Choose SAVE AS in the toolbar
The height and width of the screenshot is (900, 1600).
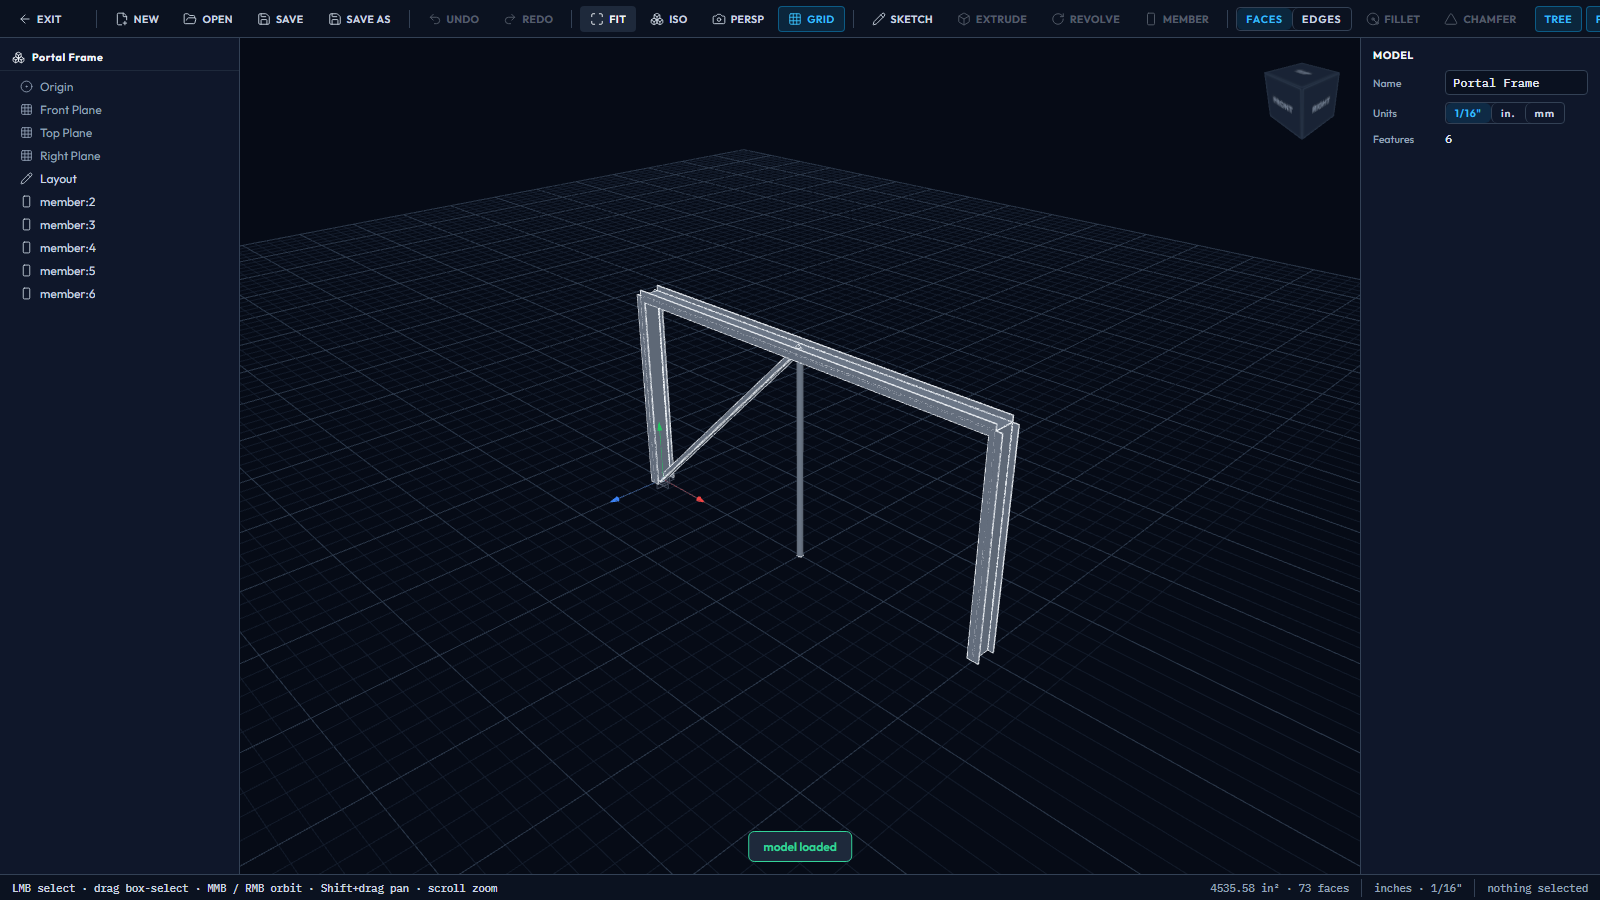click(x=360, y=19)
